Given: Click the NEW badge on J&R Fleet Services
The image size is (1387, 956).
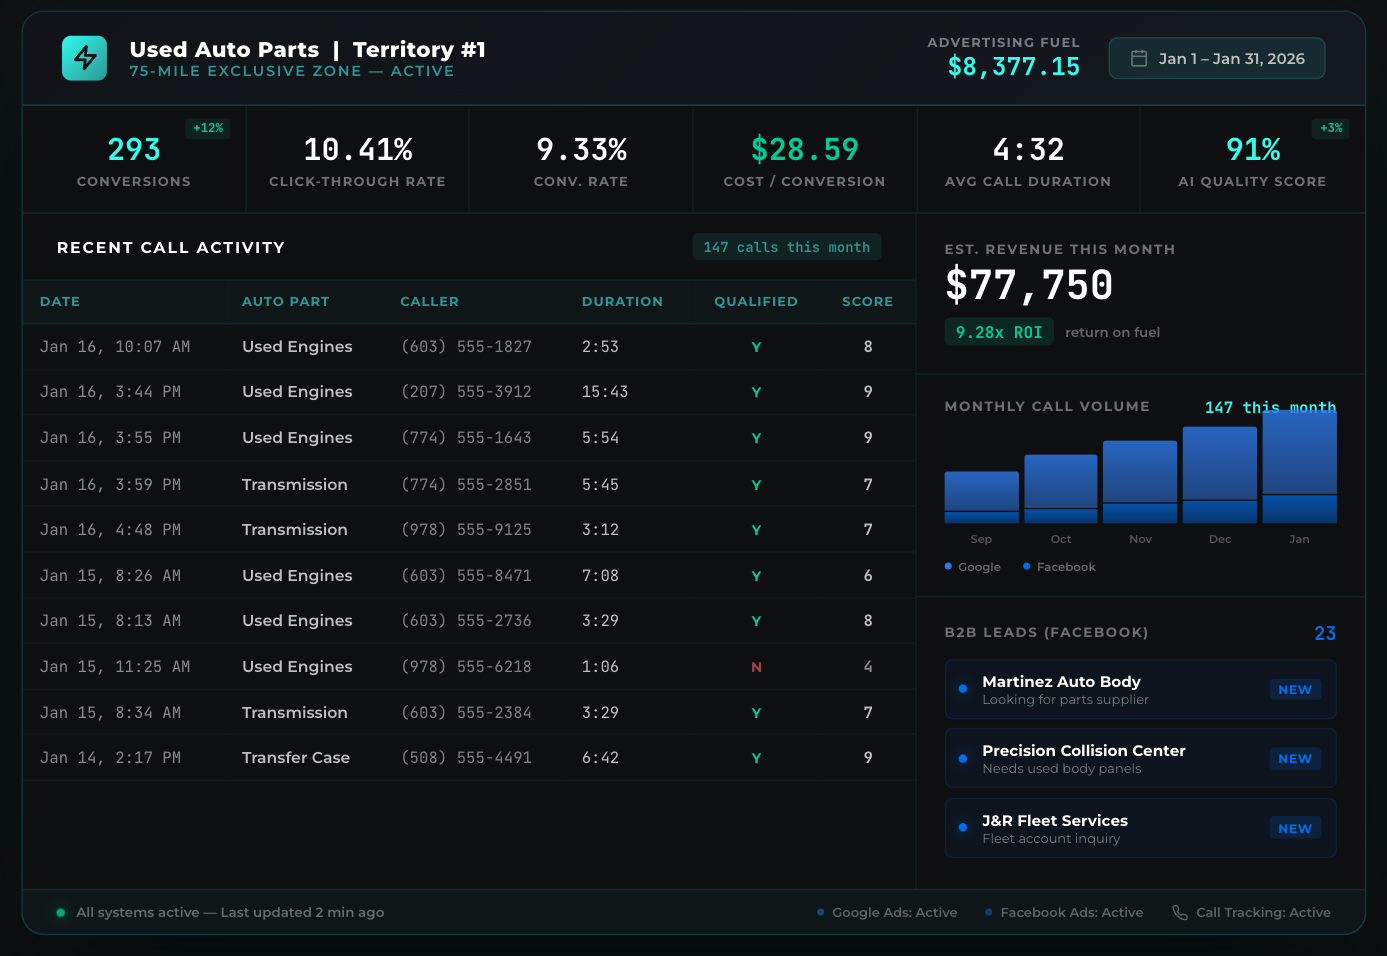Looking at the screenshot, I should tap(1295, 828).
